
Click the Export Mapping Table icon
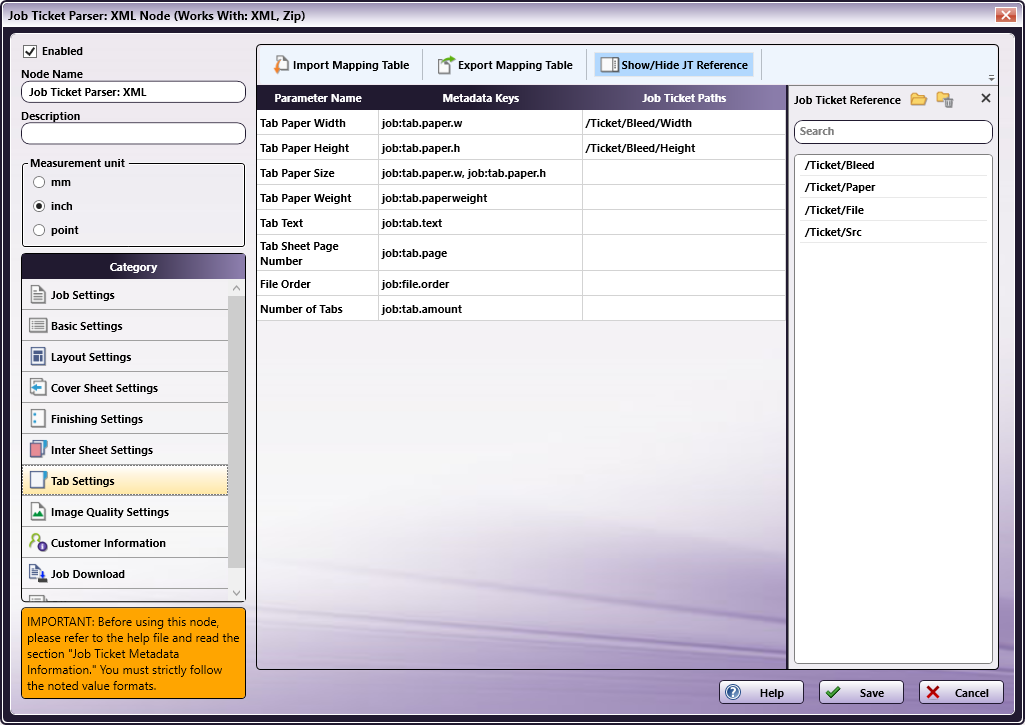(x=446, y=65)
